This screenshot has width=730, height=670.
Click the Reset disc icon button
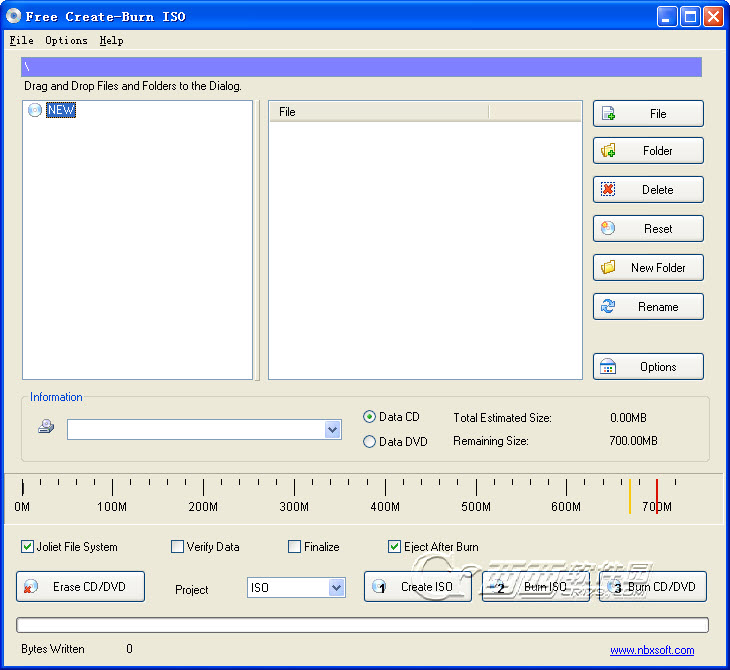[x=647, y=229]
